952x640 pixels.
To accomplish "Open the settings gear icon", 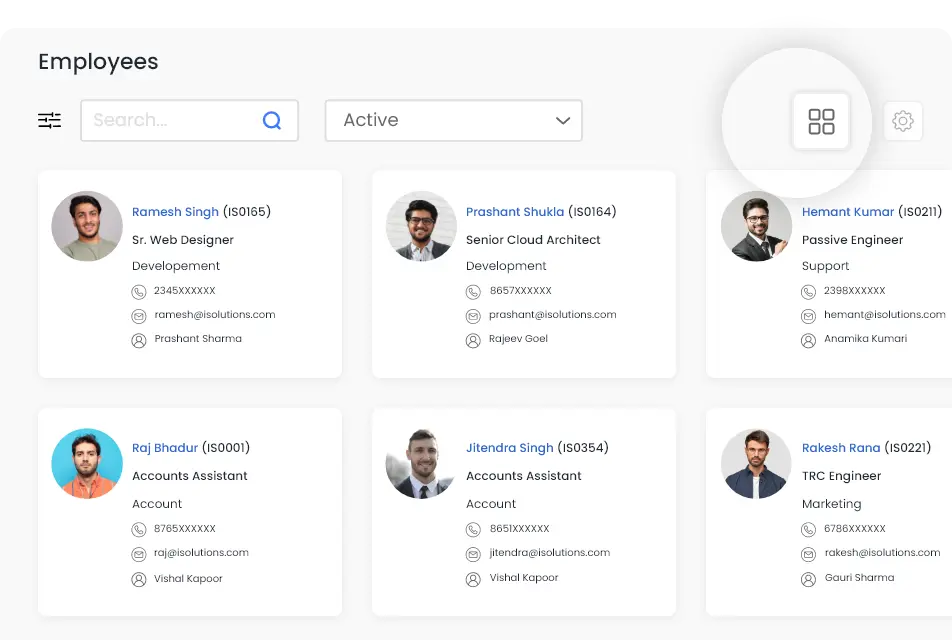I will pyautogui.click(x=903, y=121).
